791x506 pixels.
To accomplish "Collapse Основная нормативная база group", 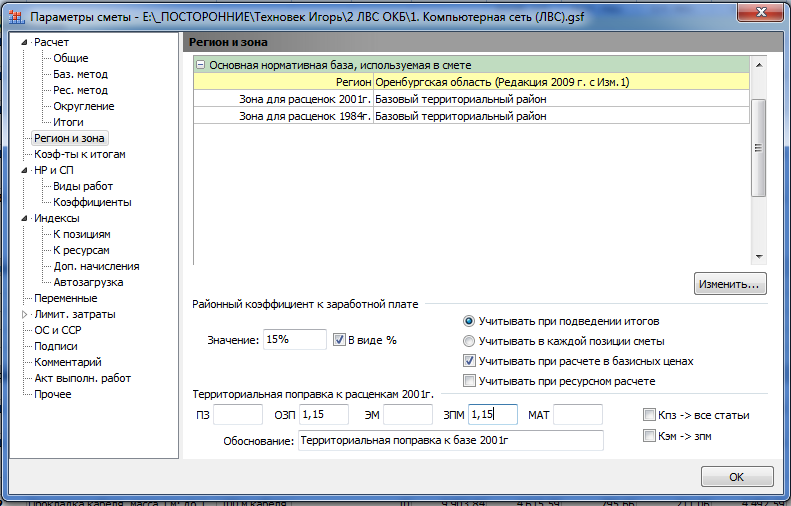I will click(x=200, y=65).
